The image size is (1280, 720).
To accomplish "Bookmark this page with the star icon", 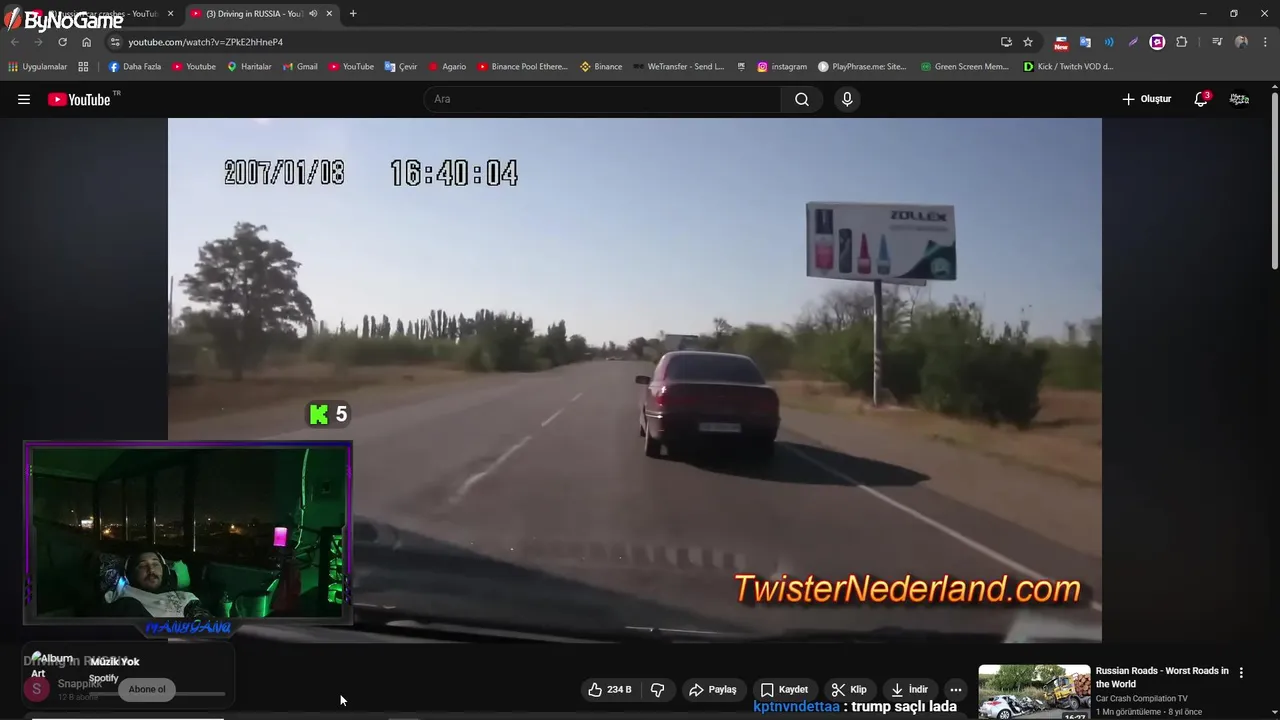I will [1027, 42].
